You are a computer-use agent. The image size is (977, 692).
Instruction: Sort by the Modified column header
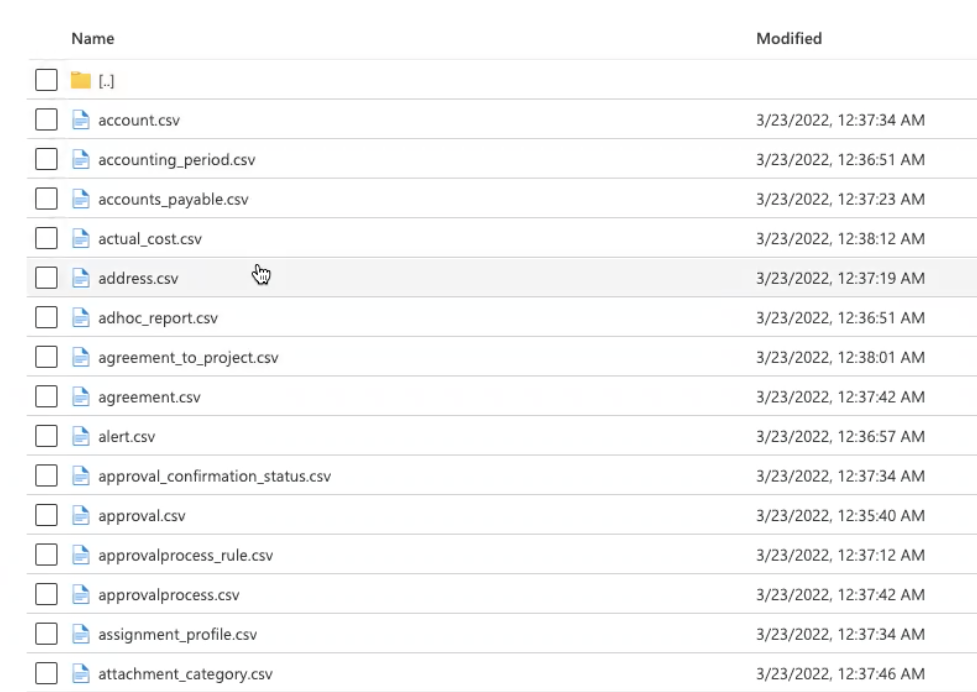tap(789, 39)
